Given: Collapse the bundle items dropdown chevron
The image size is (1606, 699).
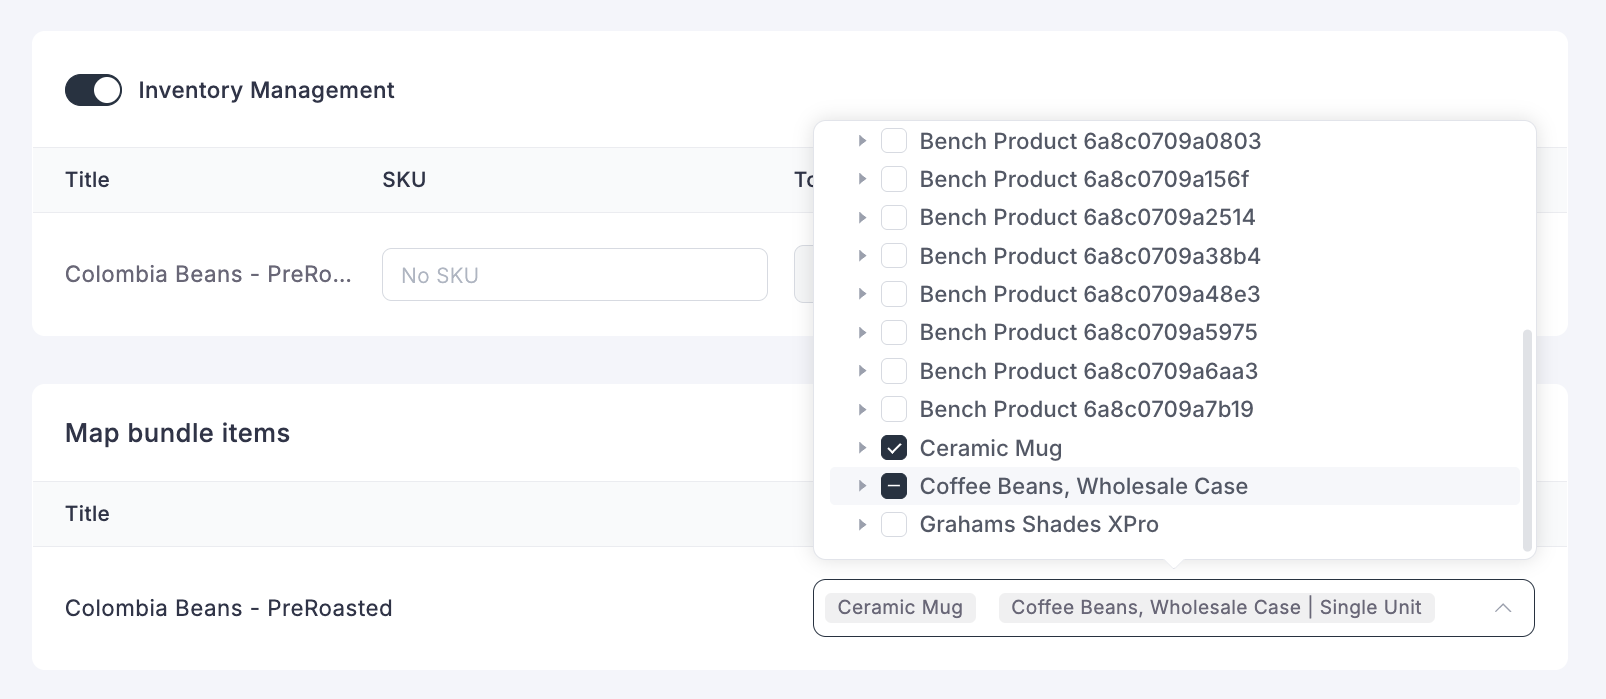Looking at the screenshot, I should click(1503, 608).
